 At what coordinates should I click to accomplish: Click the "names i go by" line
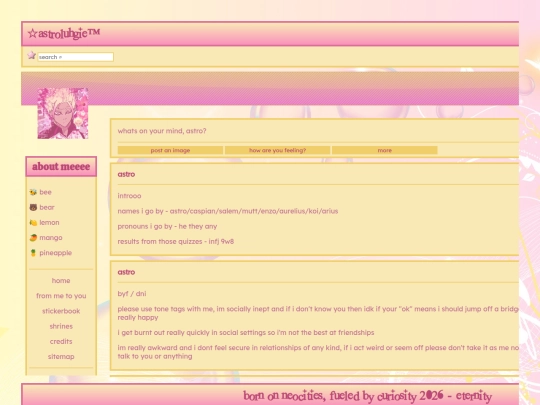pos(228,211)
